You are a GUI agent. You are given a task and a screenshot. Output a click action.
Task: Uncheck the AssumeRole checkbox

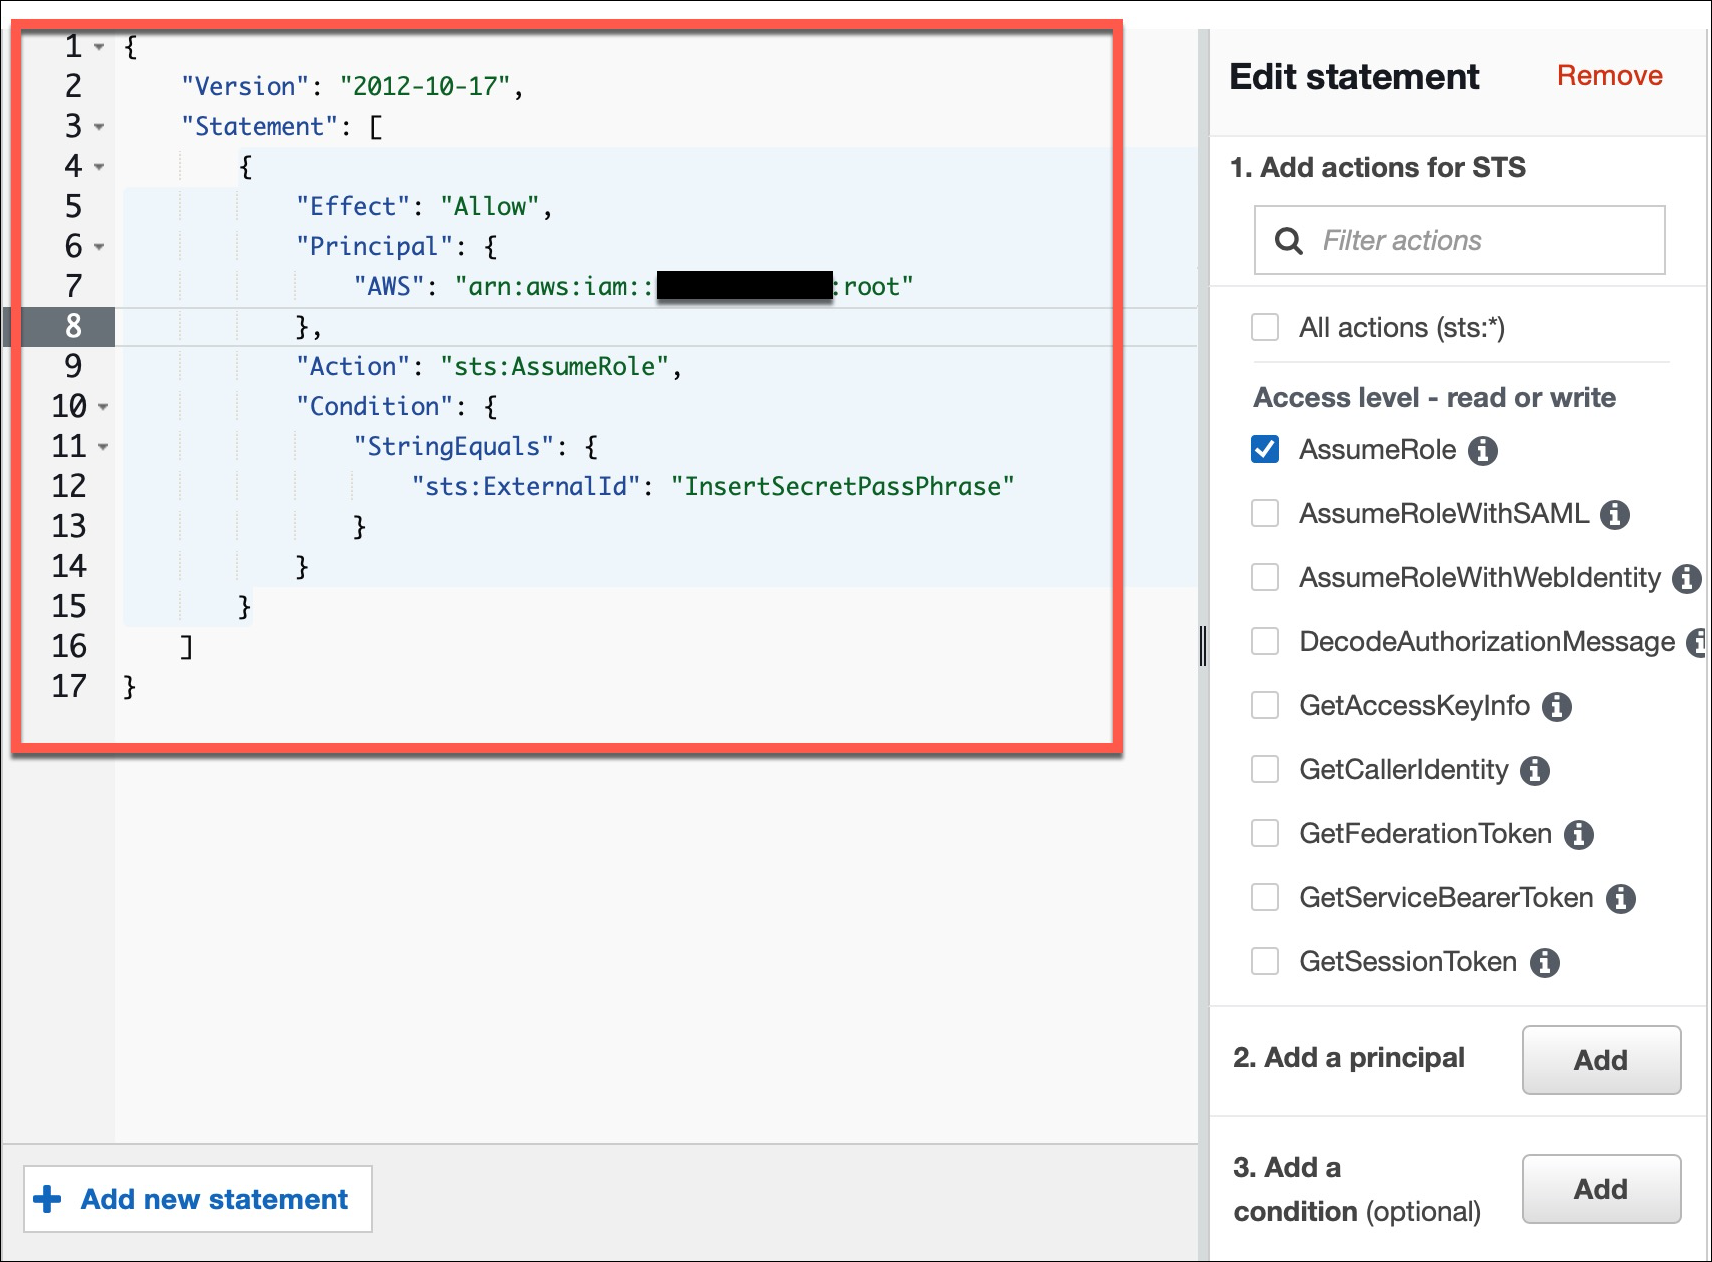pyautogui.click(x=1265, y=449)
